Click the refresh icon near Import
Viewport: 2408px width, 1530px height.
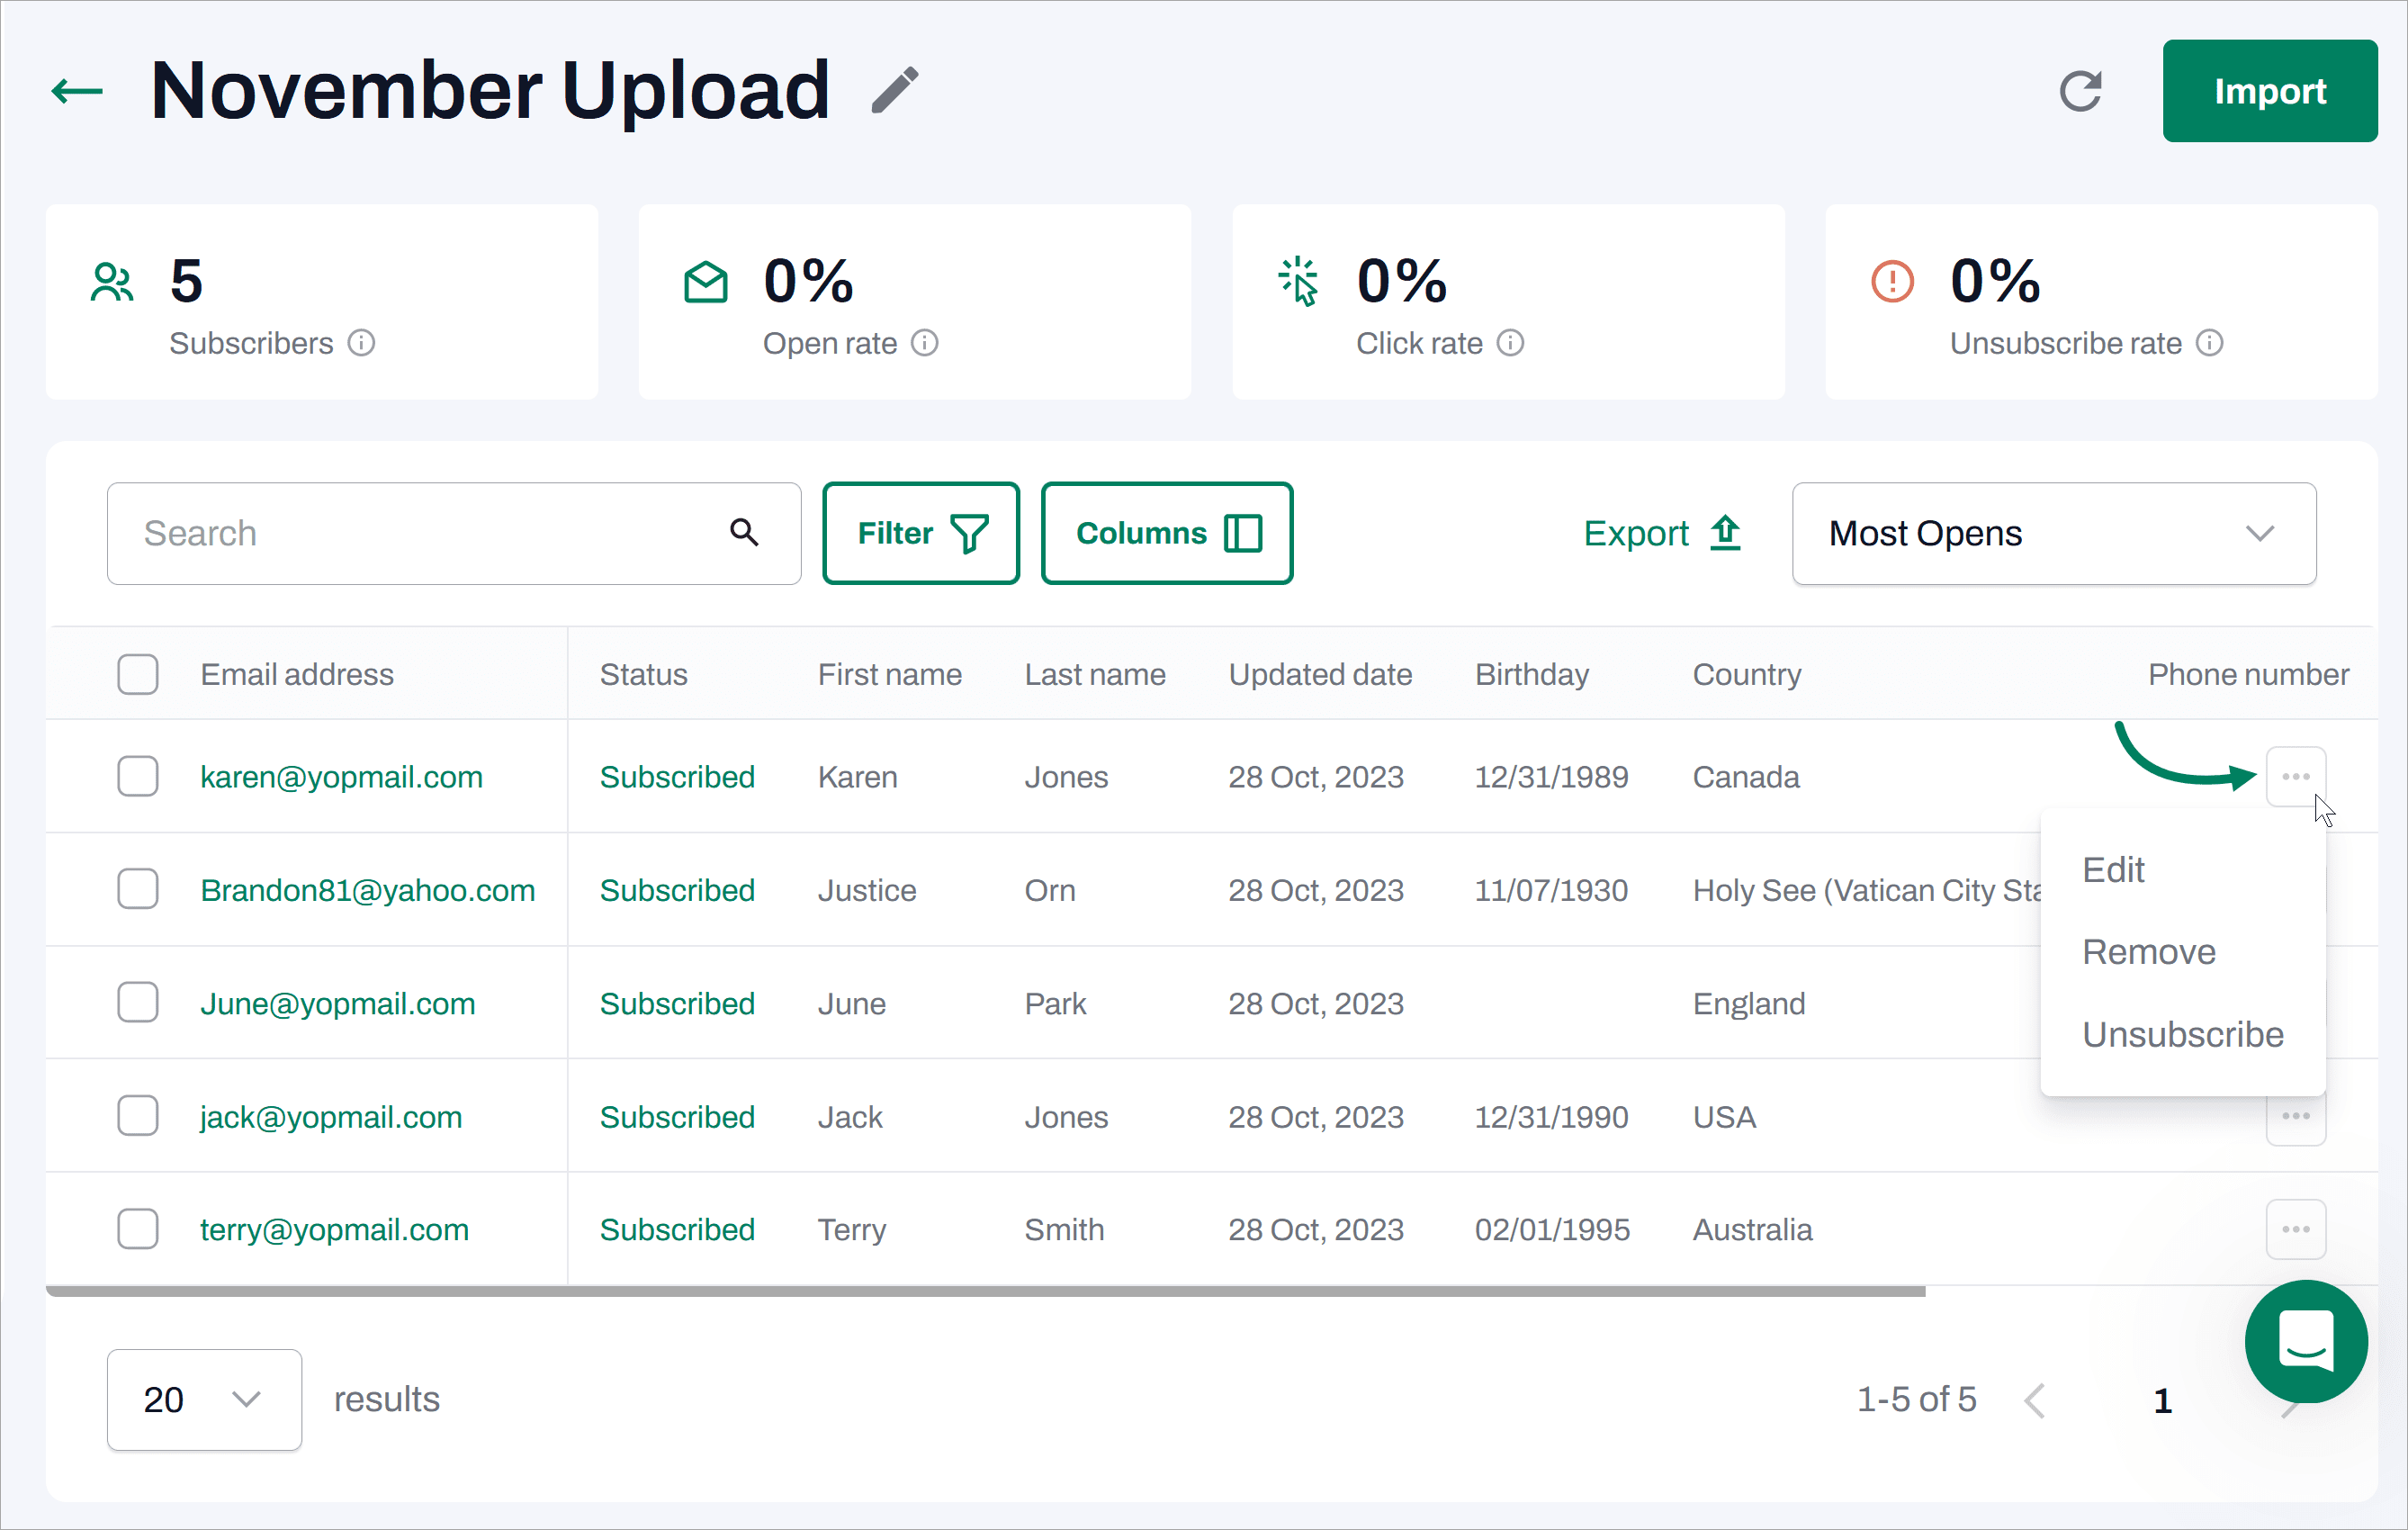click(x=2080, y=91)
